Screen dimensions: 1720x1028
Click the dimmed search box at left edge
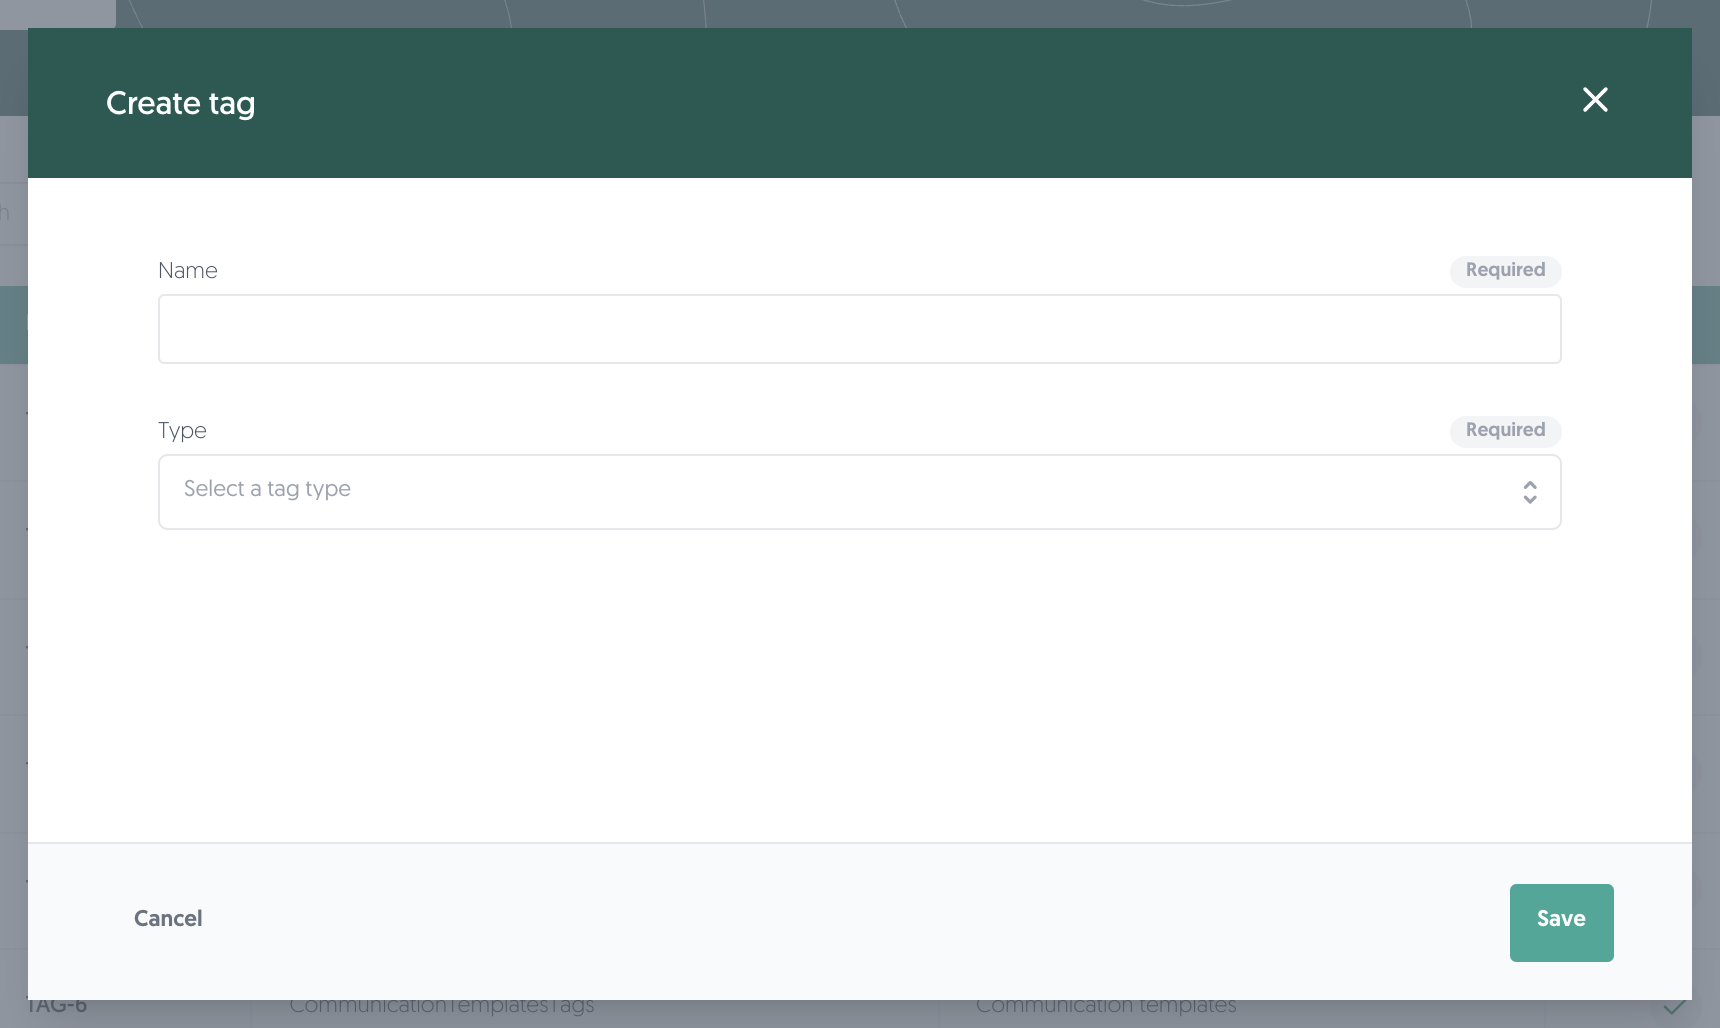tap(13, 212)
